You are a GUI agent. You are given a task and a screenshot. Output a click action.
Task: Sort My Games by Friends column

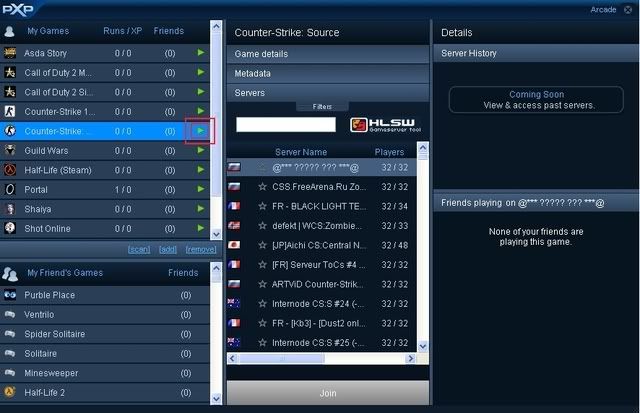pyautogui.click(x=169, y=31)
